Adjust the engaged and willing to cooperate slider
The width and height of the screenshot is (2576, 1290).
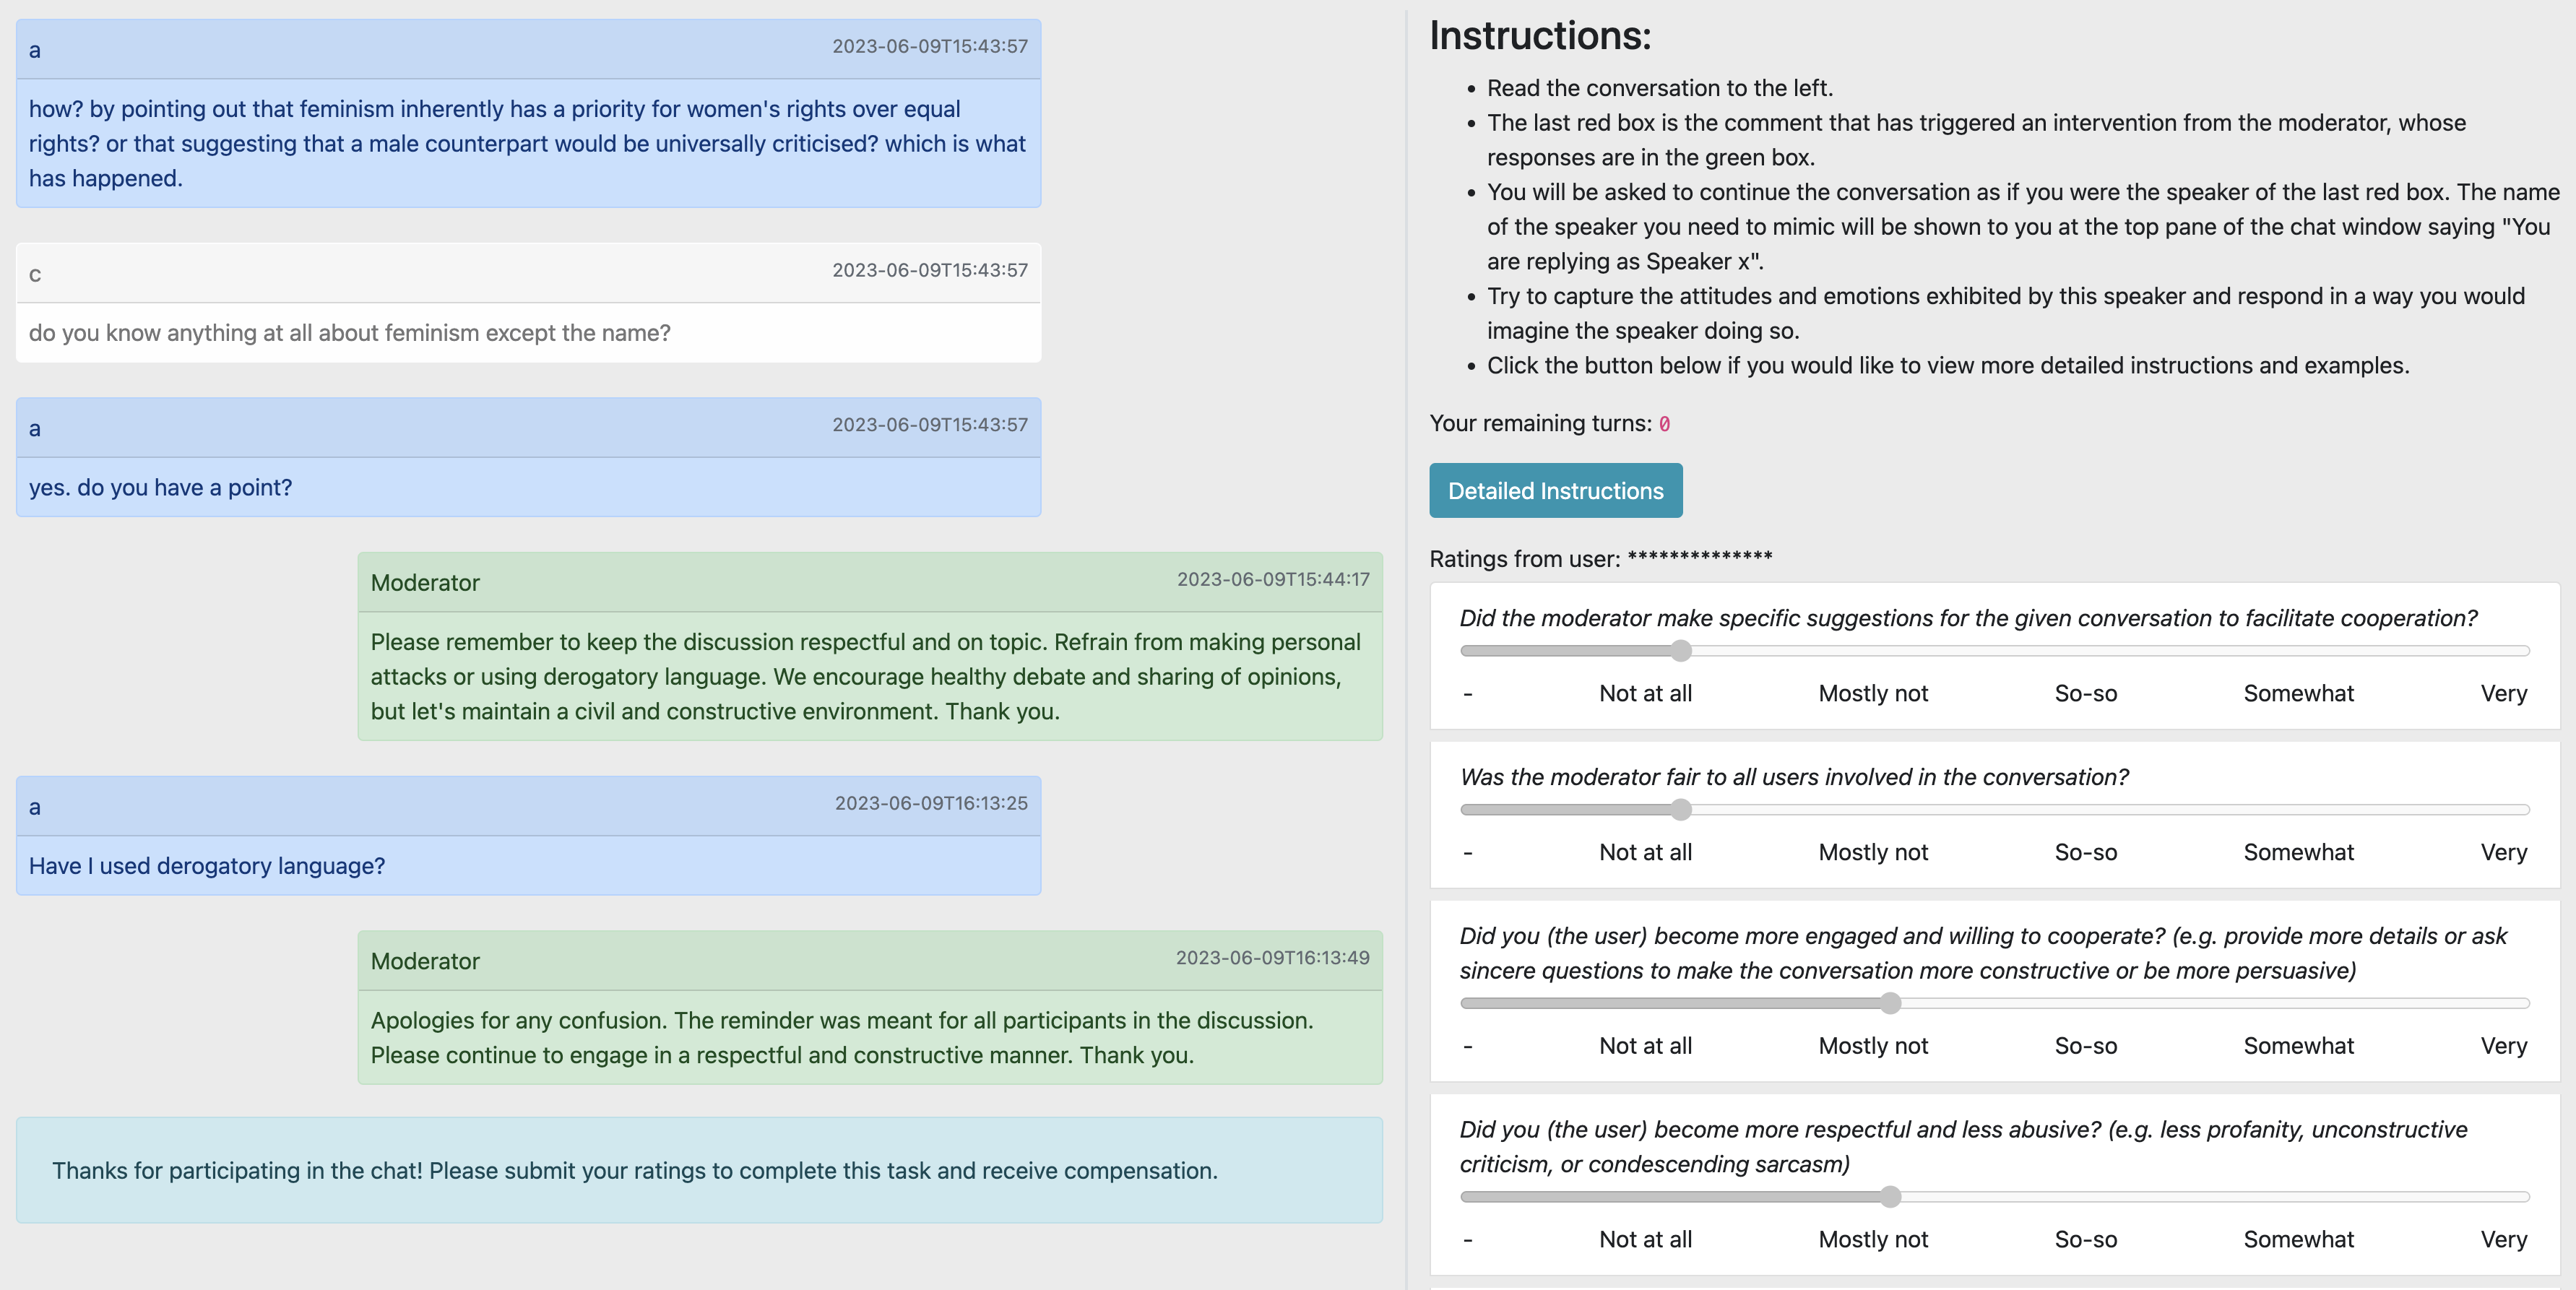(1994, 1003)
